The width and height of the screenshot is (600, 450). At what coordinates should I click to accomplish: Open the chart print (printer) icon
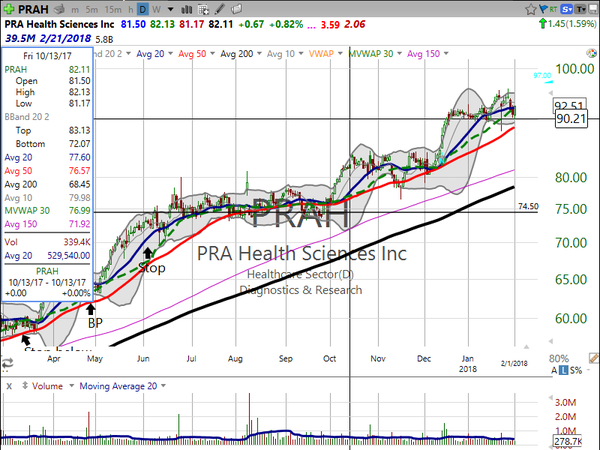coord(59,9)
